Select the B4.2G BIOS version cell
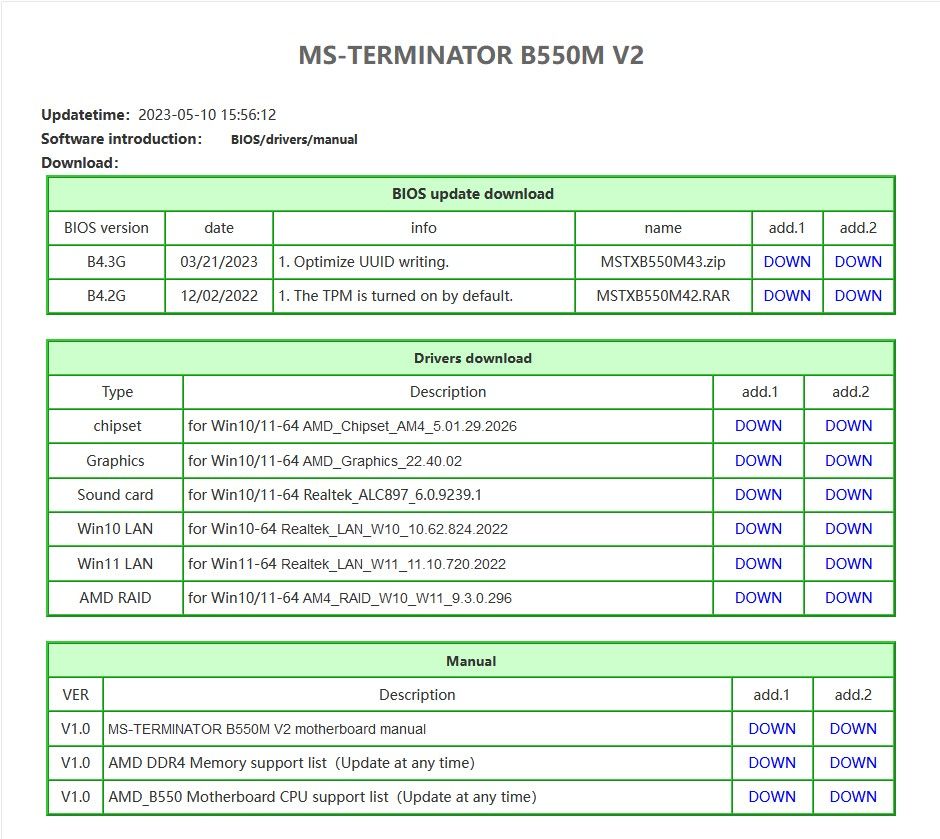940x839 pixels. click(x=106, y=296)
